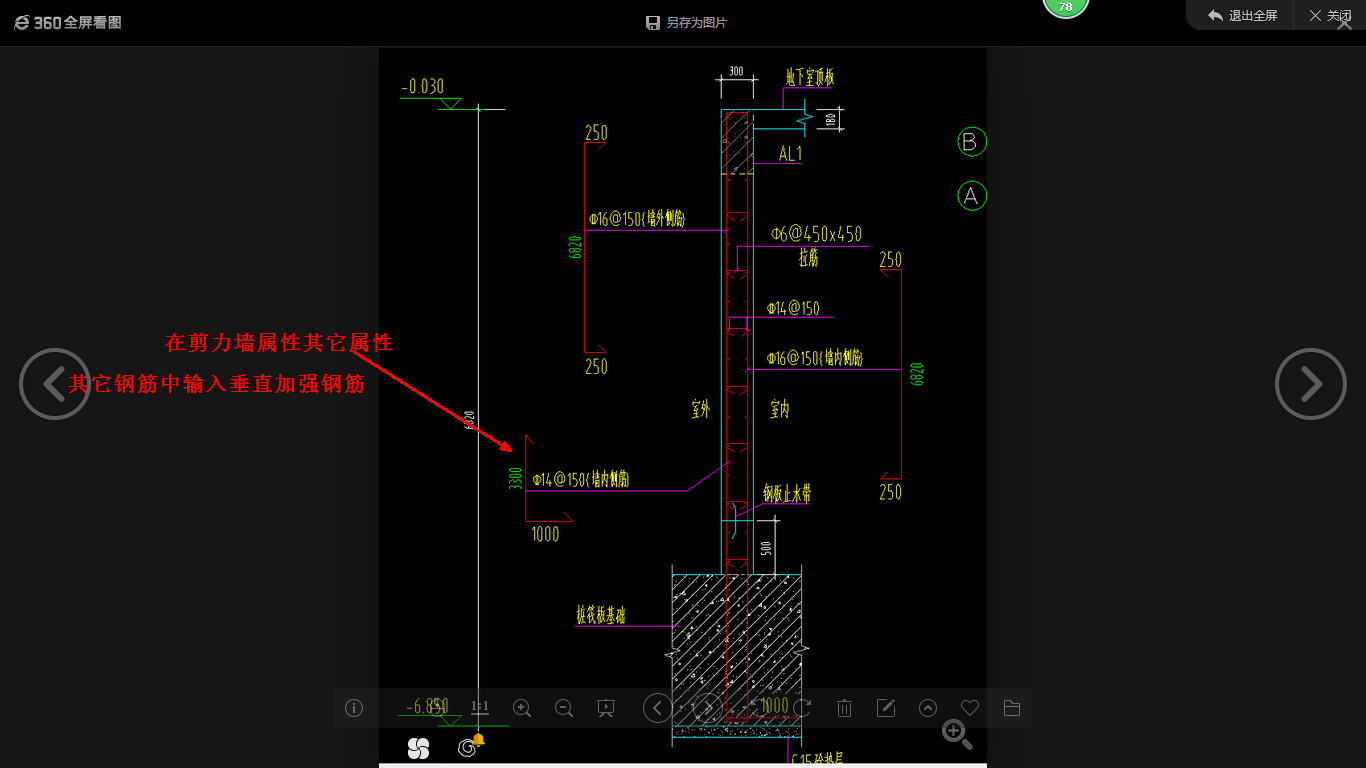1366x768 pixels.
Task: Click the 室外 label
Action: [700, 409]
